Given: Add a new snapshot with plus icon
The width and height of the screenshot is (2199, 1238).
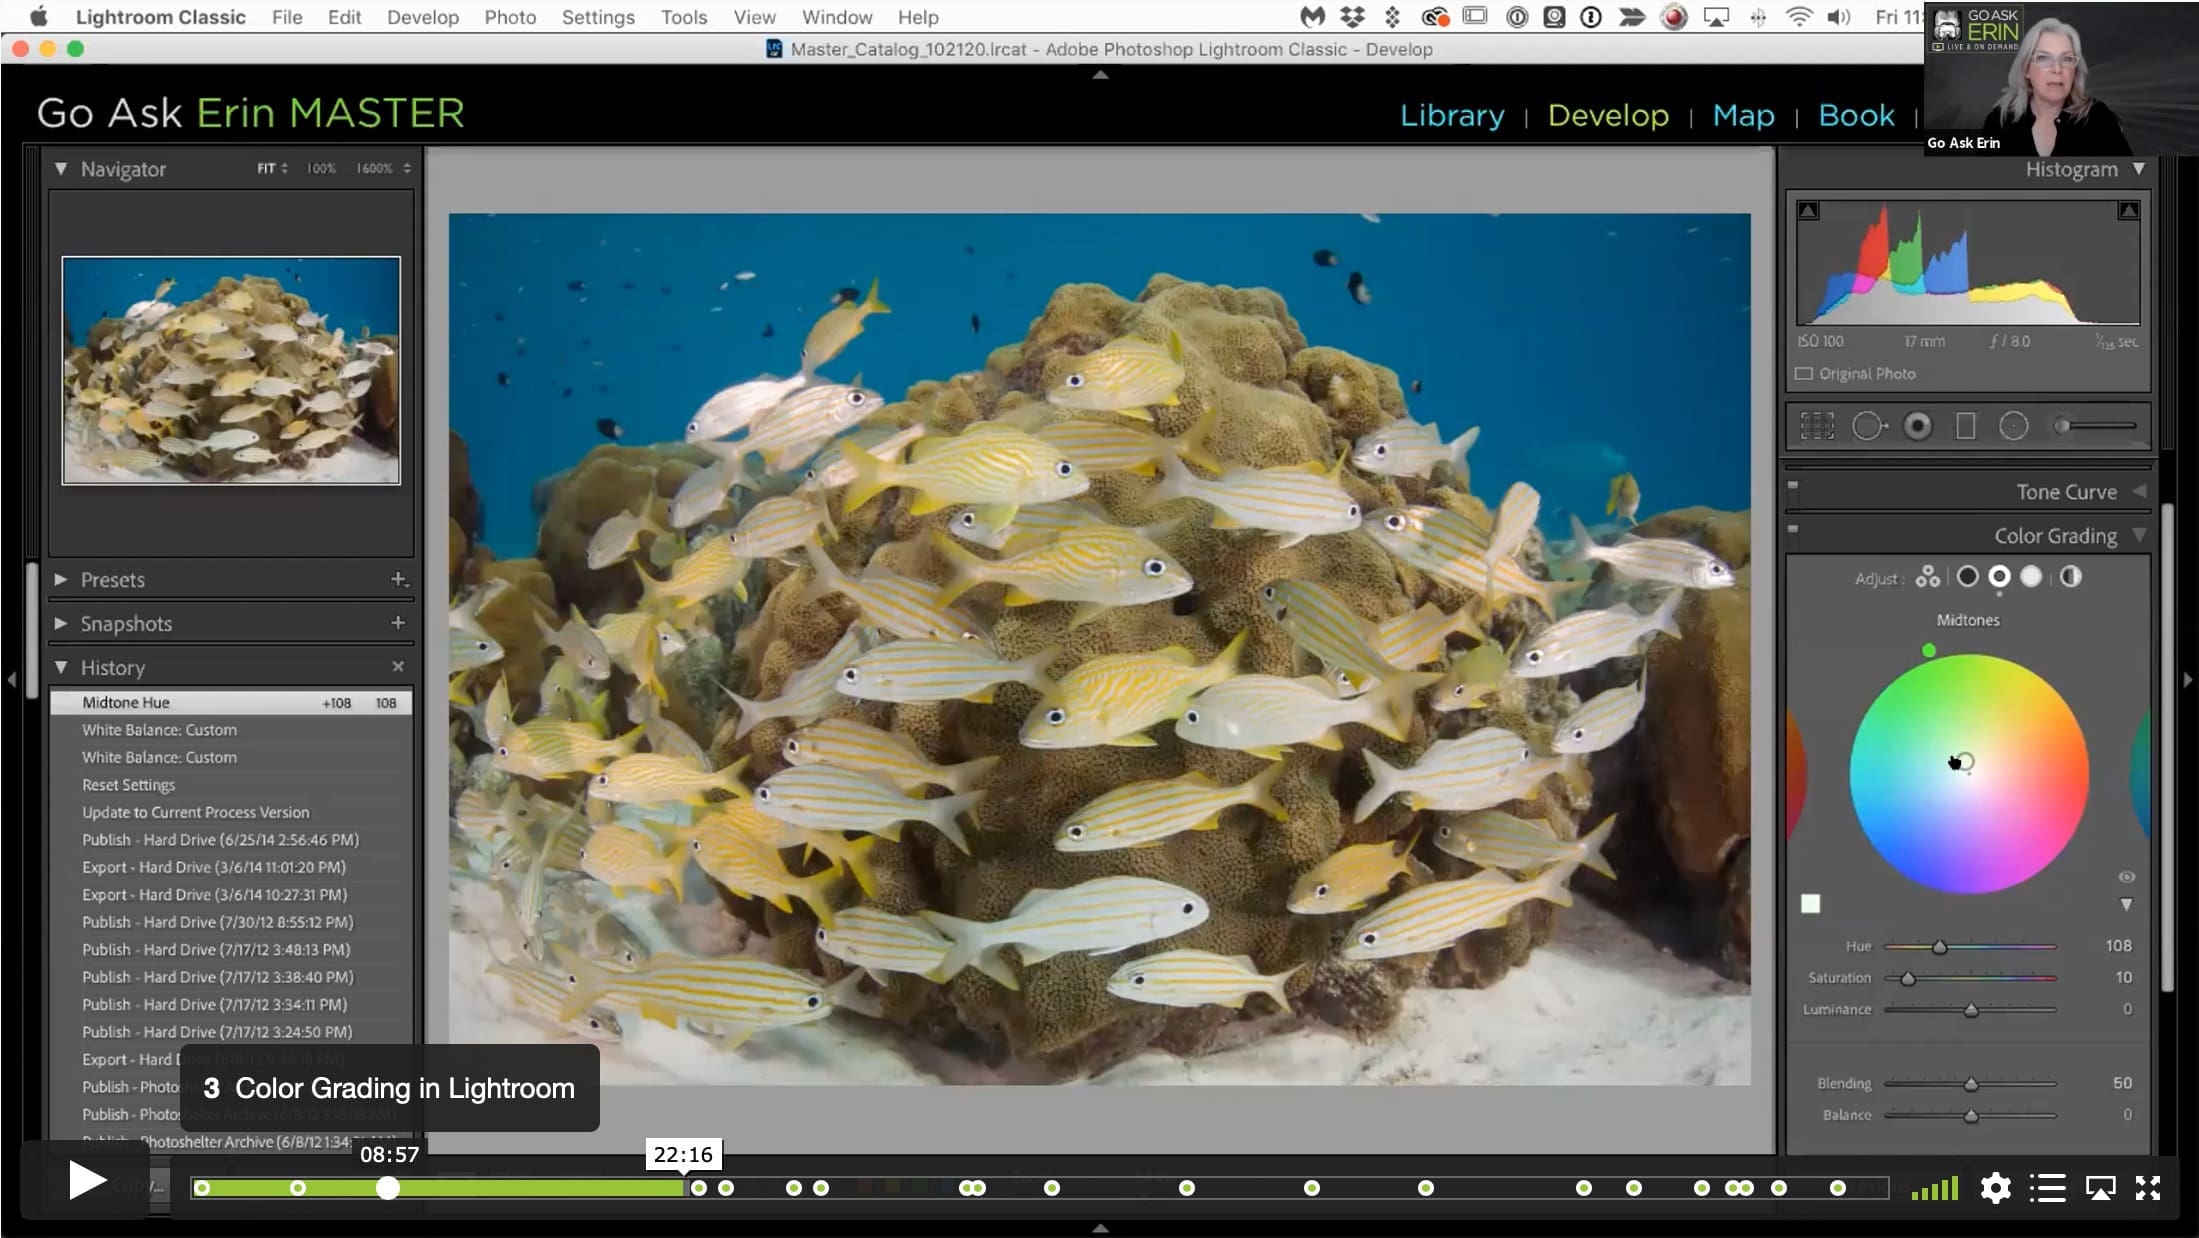Looking at the screenshot, I should pyautogui.click(x=398, y=623).
